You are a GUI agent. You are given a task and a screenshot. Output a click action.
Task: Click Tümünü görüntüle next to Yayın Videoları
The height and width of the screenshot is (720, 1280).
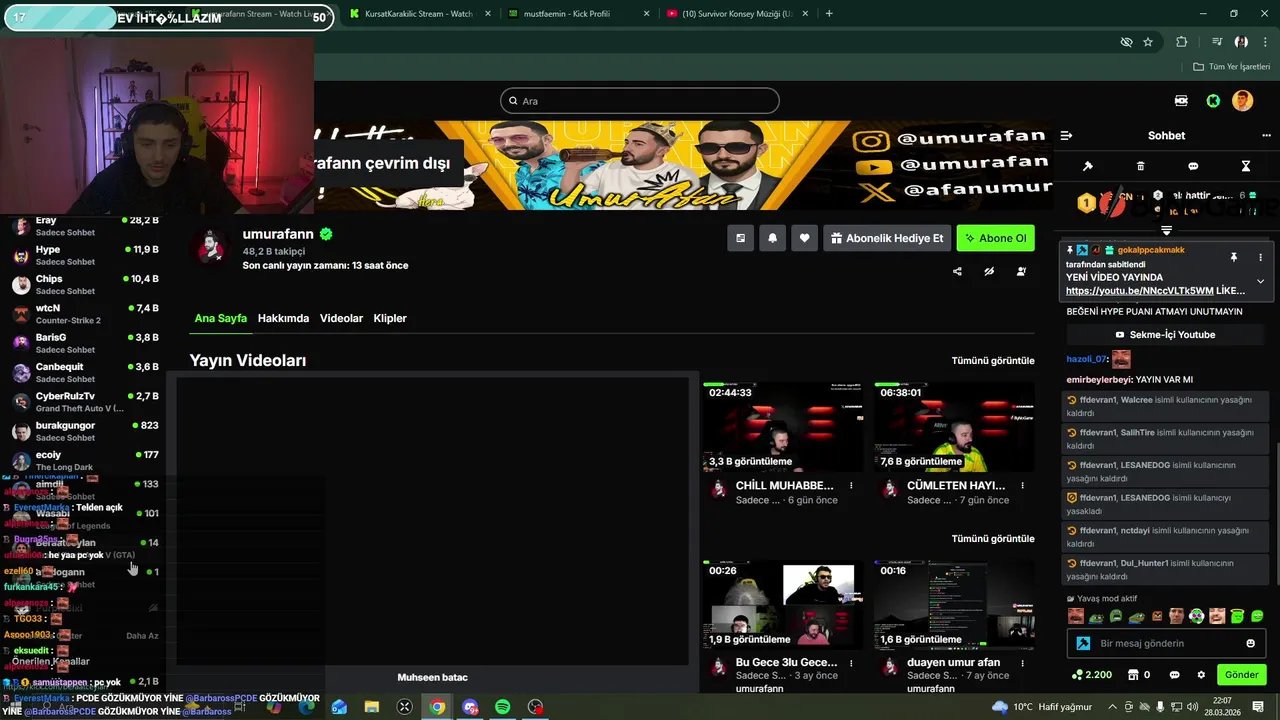tap(993, 360)
